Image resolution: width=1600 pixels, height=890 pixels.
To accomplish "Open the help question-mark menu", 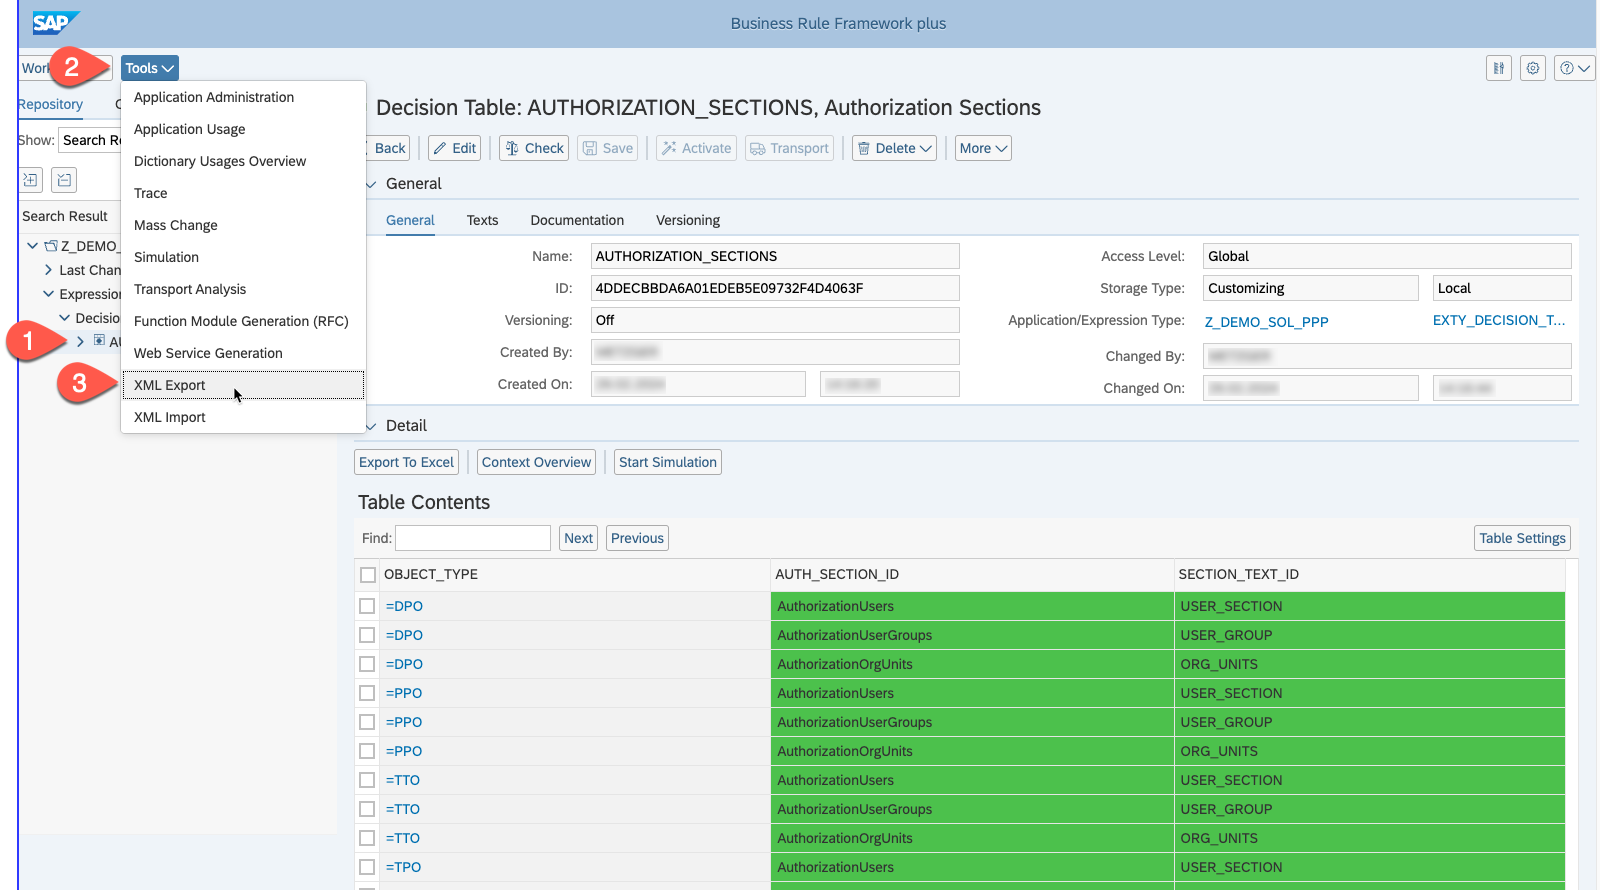I will coord(1573,68).
